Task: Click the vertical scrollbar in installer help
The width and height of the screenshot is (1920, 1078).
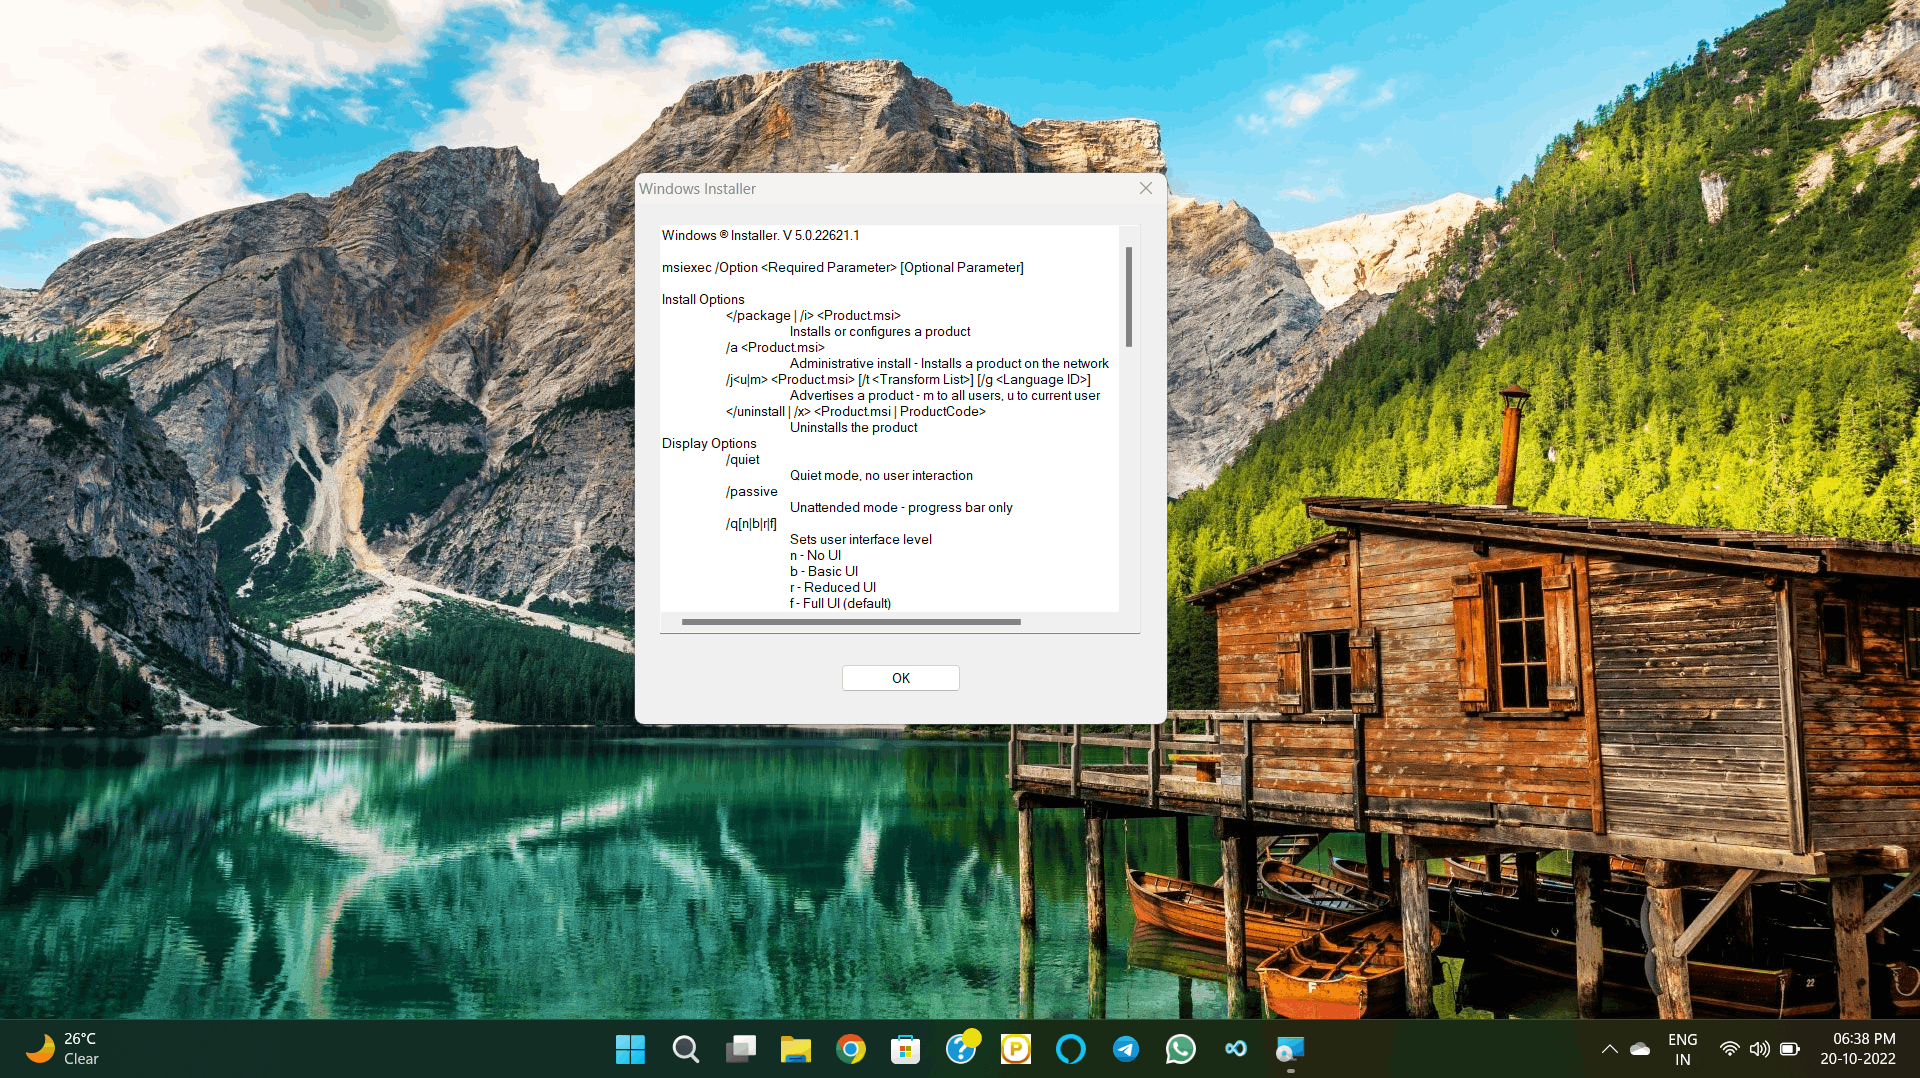Action: click(1129, 297)
